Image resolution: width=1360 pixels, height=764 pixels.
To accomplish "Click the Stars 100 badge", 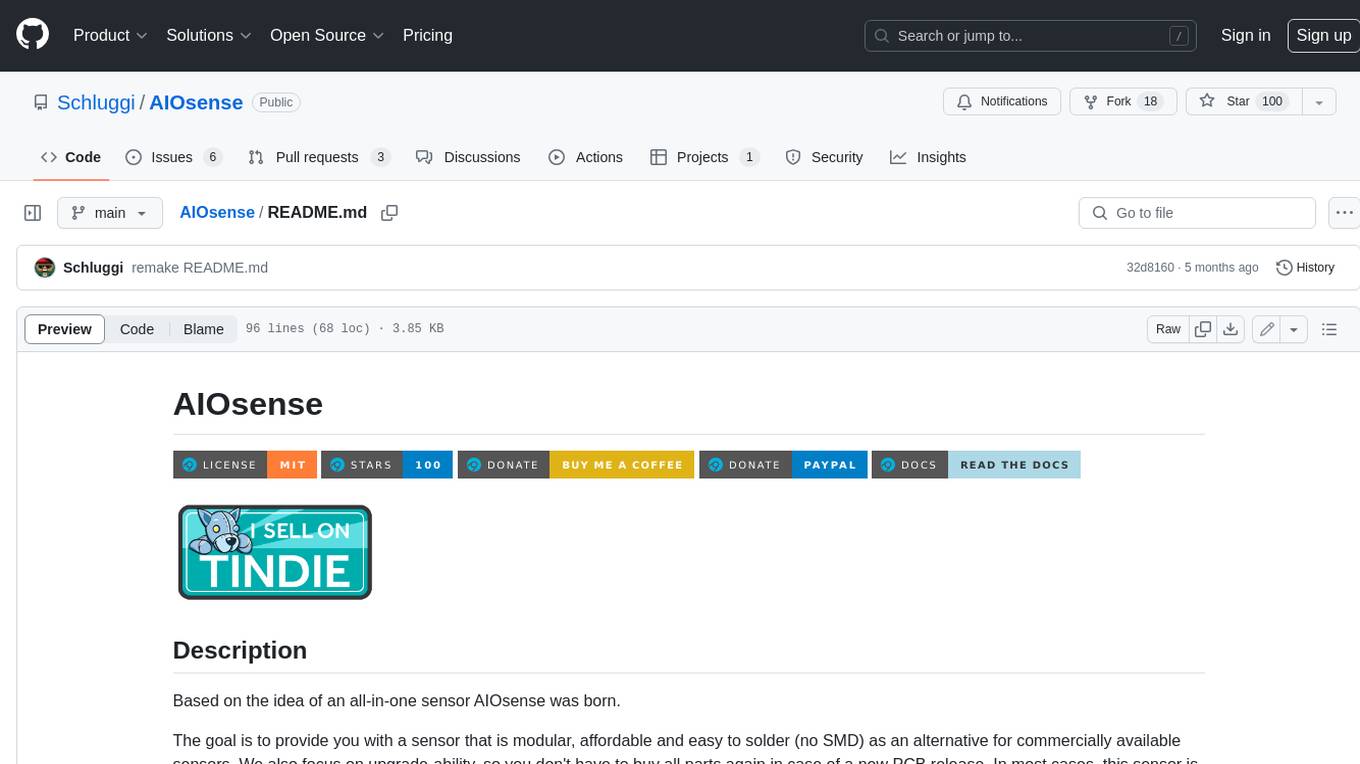I will click(387, 465).
